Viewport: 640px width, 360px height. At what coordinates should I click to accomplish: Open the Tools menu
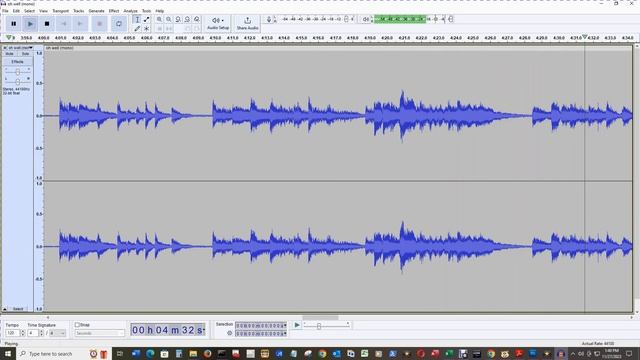coord(147,11)
